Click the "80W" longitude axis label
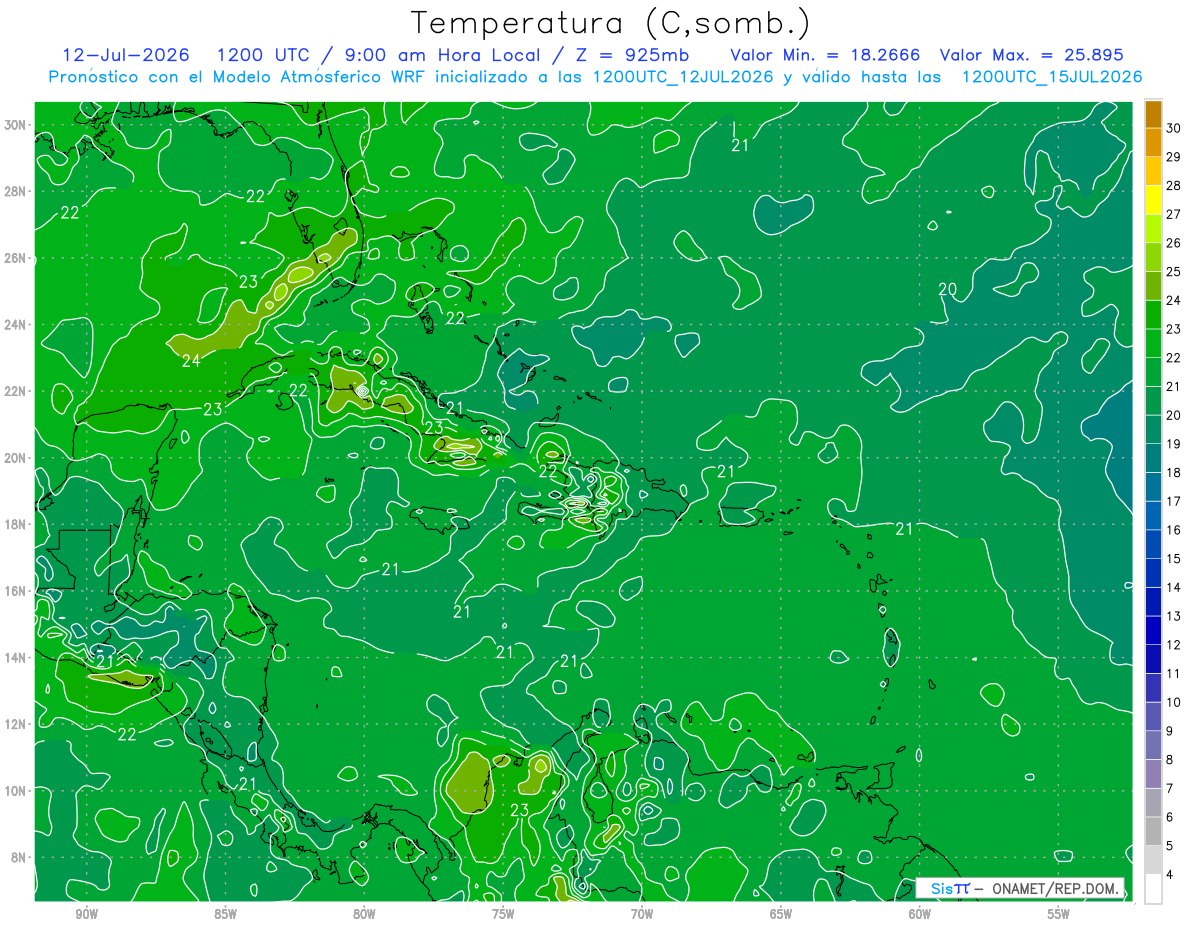Screen dimensions: 1200x927 pyautogui.click(x=364, y=913)
